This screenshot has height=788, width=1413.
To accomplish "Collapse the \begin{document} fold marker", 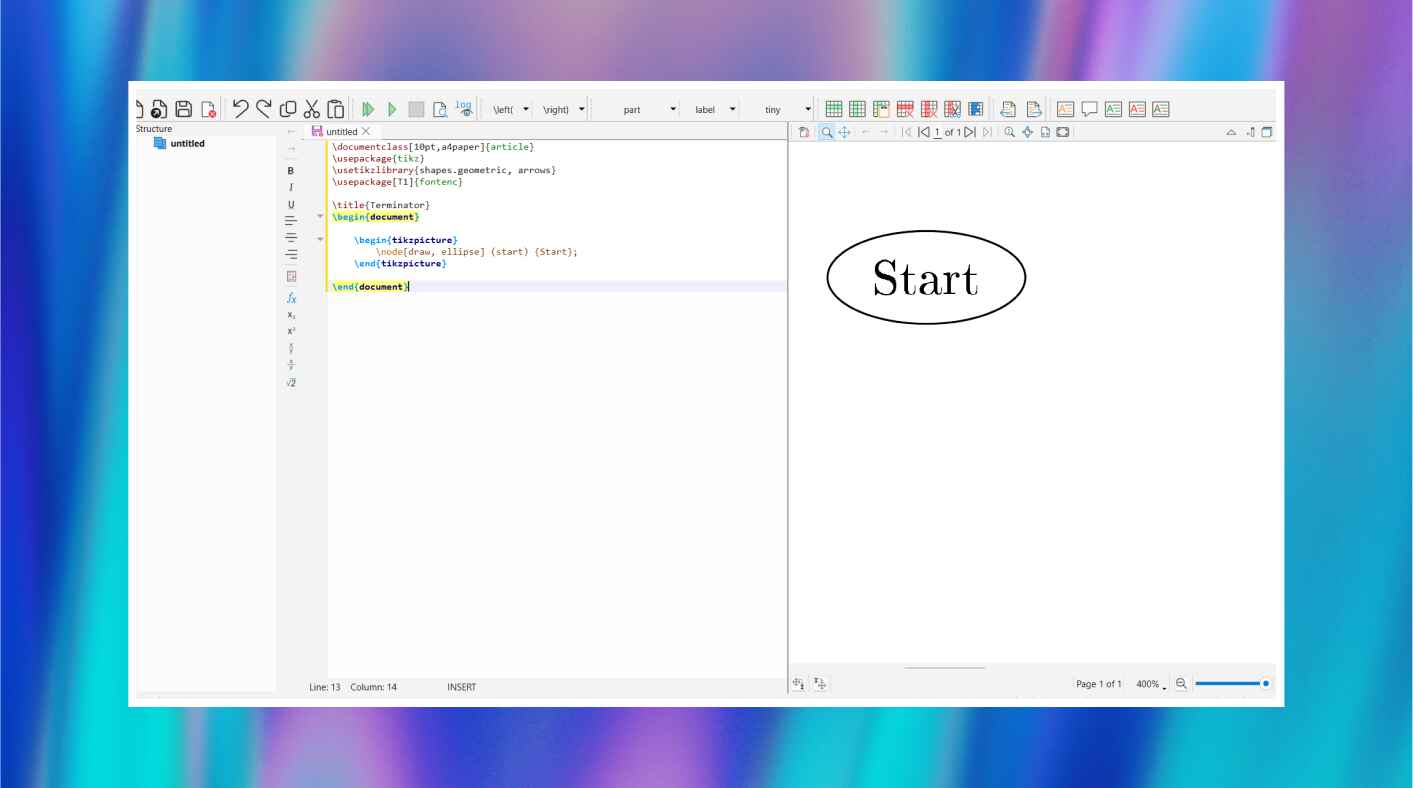I will click(320, 216).
